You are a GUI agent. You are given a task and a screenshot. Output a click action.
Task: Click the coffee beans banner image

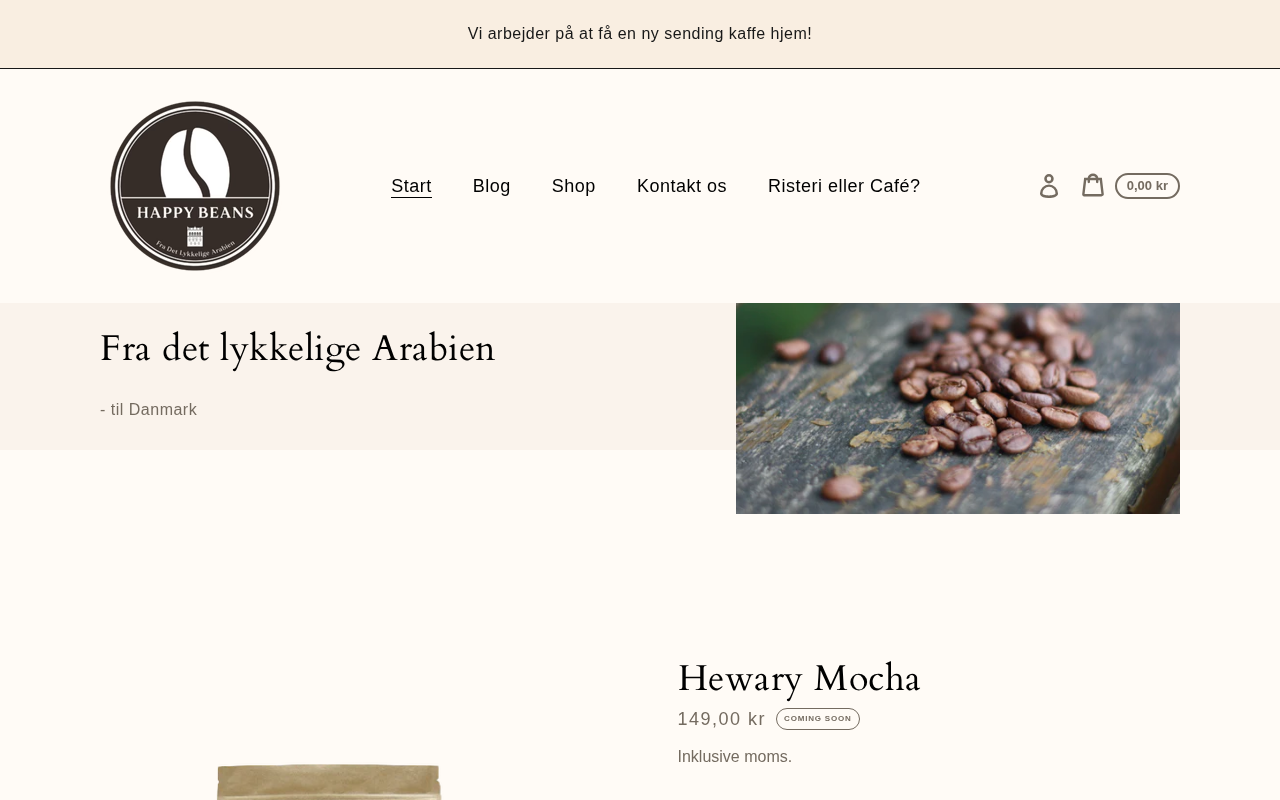[958, 408]
